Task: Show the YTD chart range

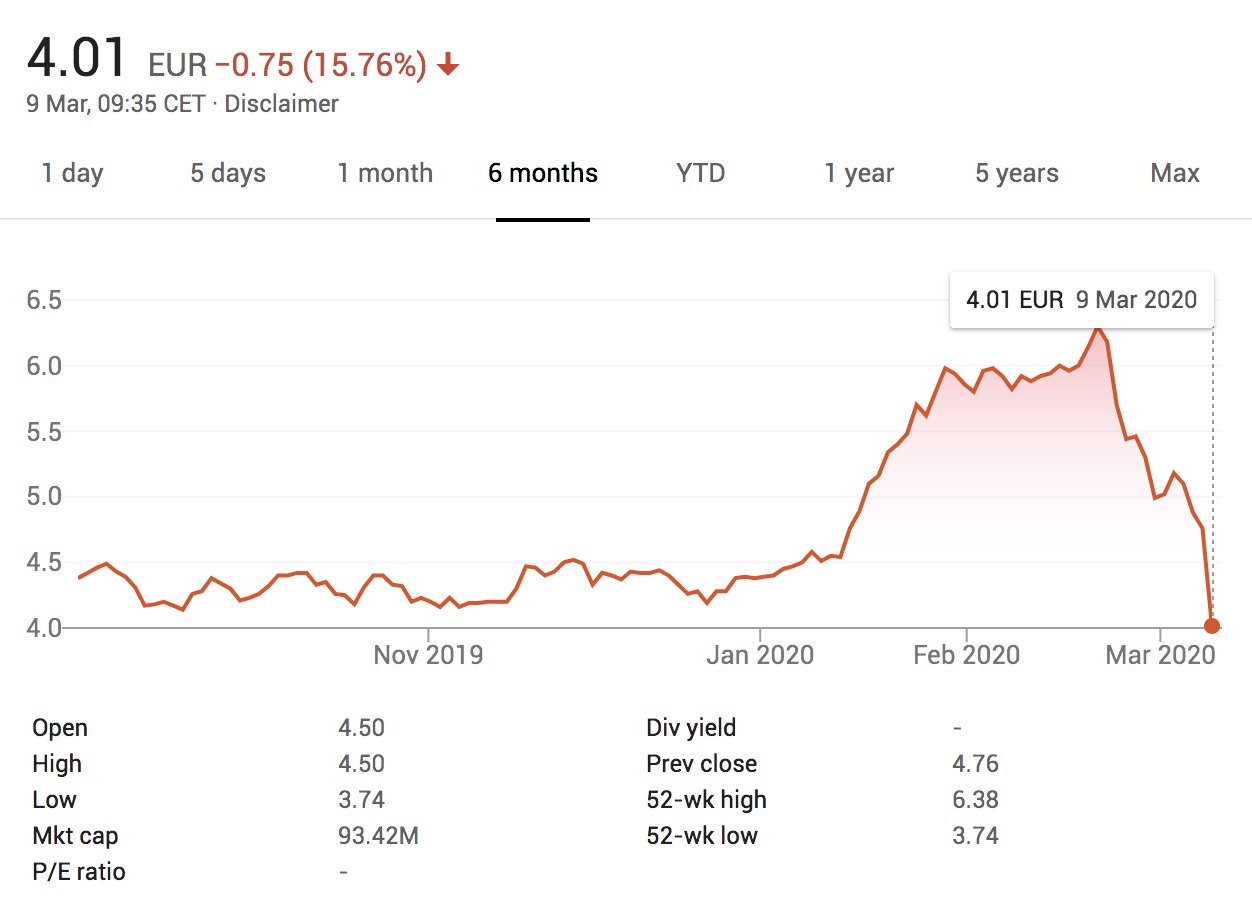Action: point(700,173)
